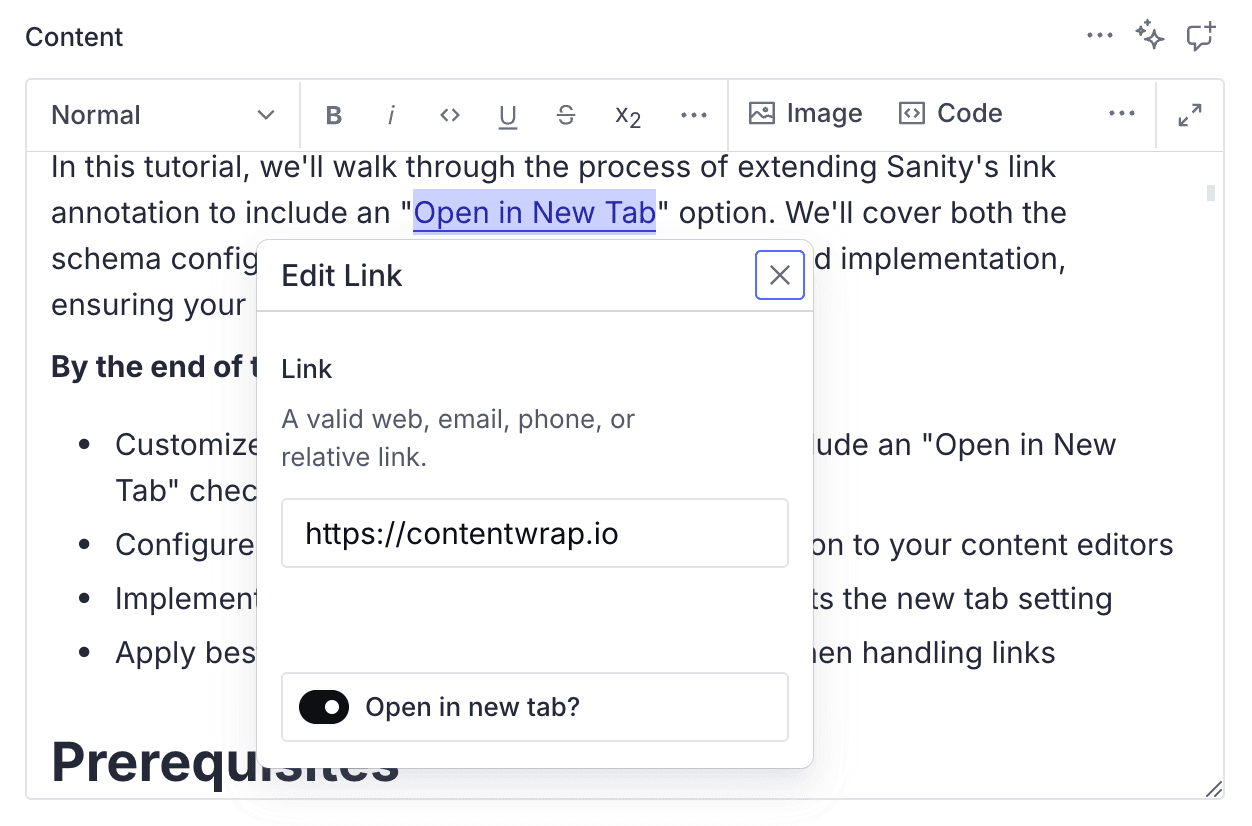Disable the Open in new tab toggle

323,707
